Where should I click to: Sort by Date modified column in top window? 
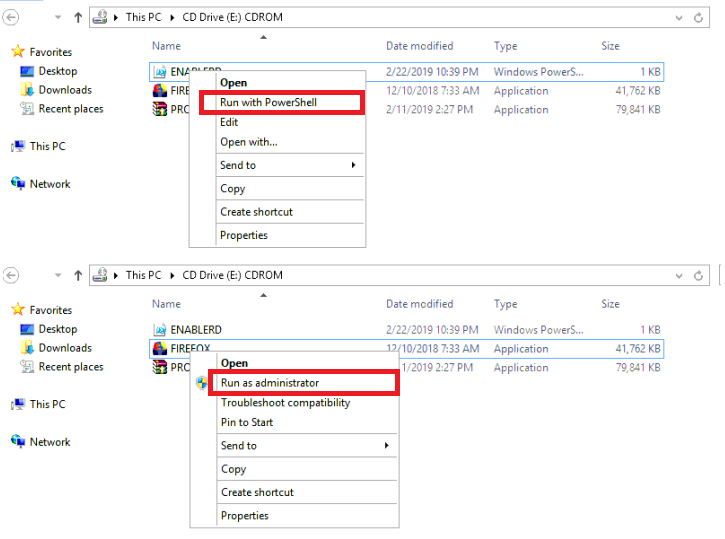419,46
